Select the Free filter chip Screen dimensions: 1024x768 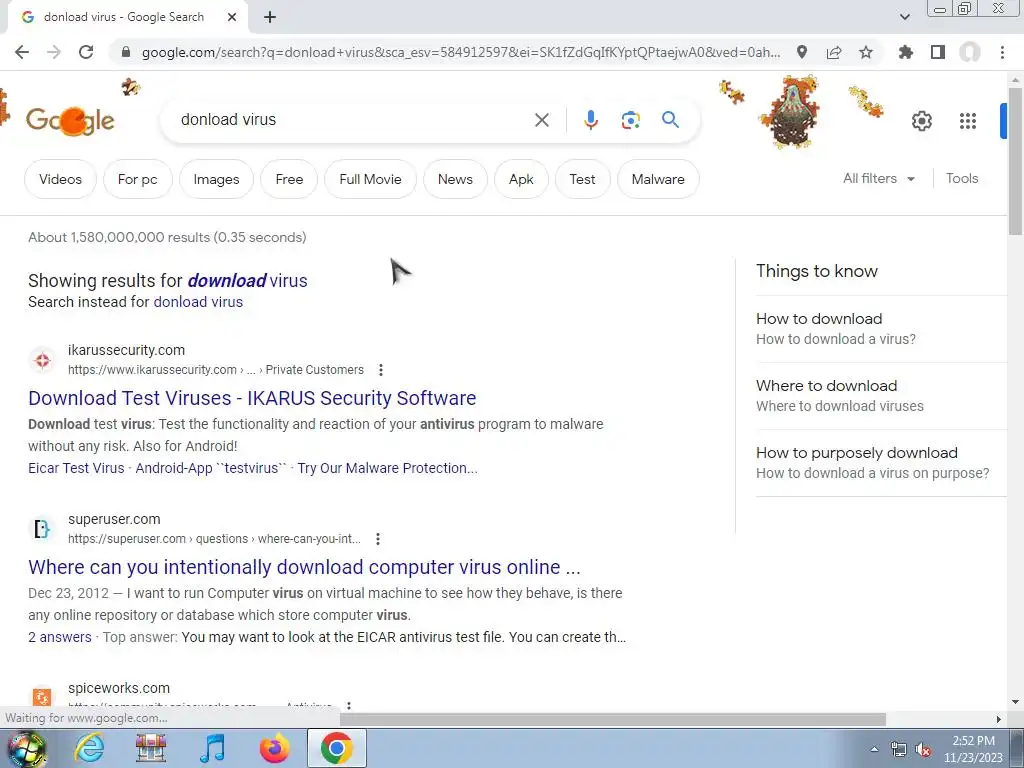click(x=289, y=179)
